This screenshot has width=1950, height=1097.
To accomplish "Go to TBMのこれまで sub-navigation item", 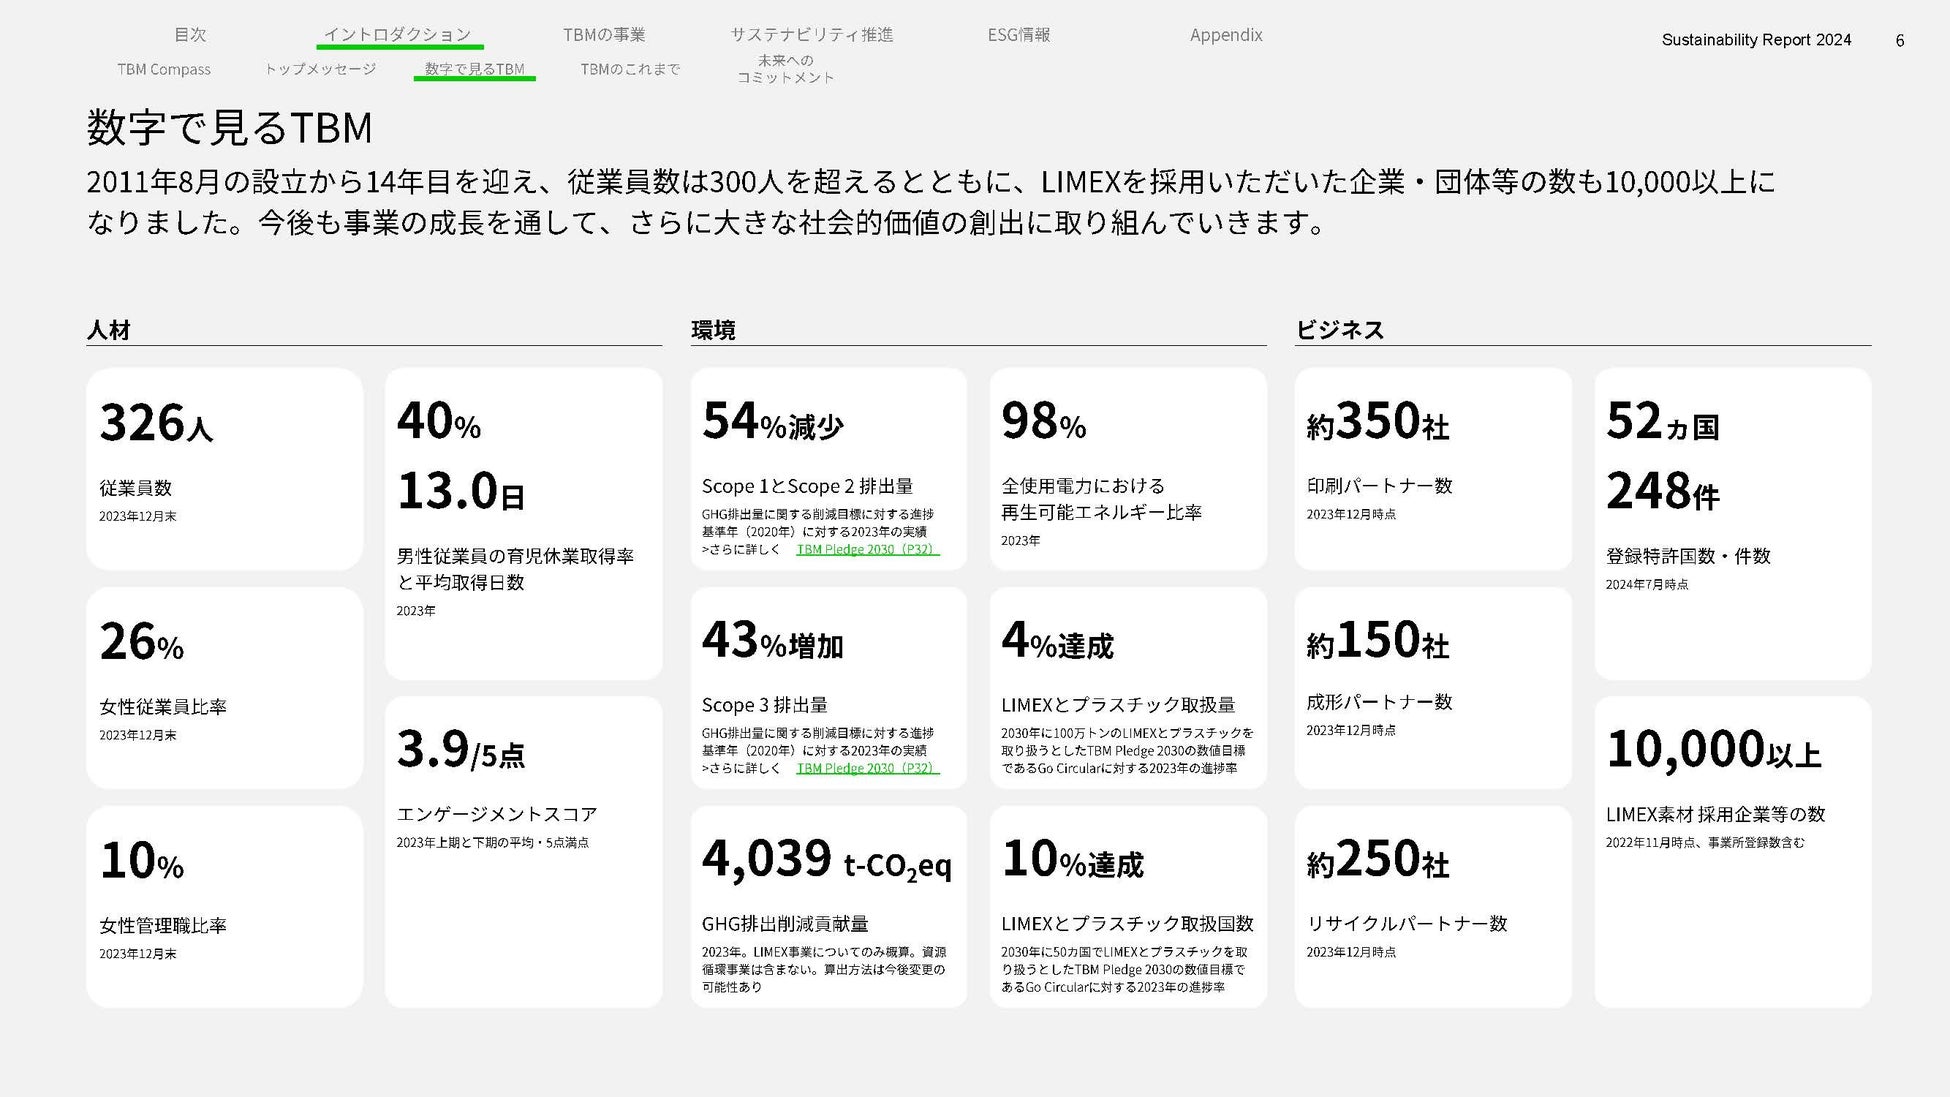I will (630, 69).
